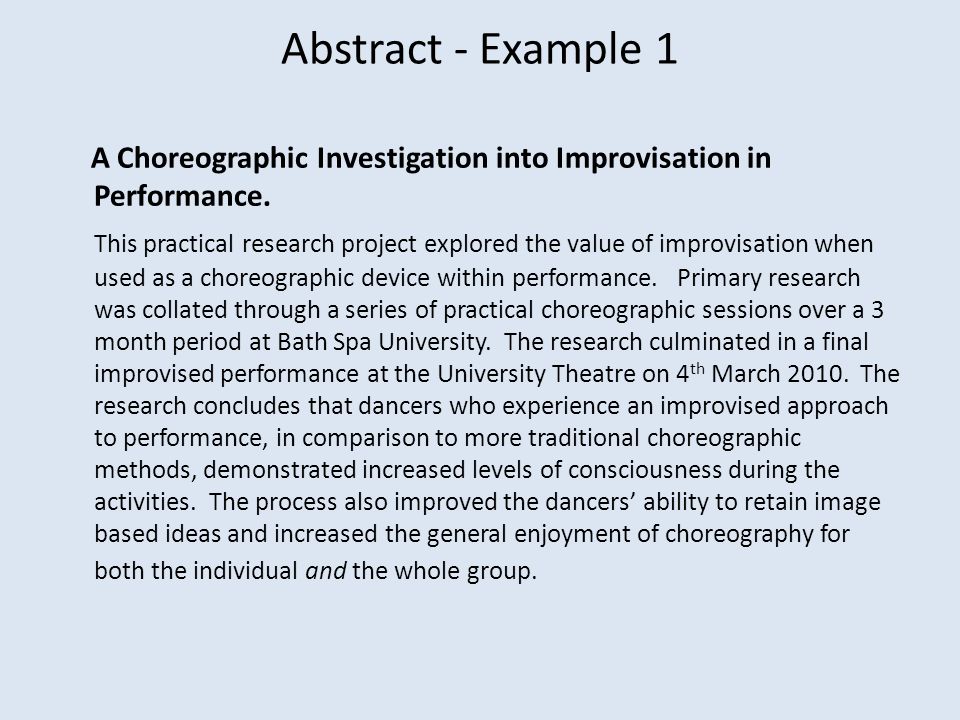The width and height of the screenshot is (960, 720).
Task: Click the text 'Bath Spa University'
Action: [x=383, y=341]
